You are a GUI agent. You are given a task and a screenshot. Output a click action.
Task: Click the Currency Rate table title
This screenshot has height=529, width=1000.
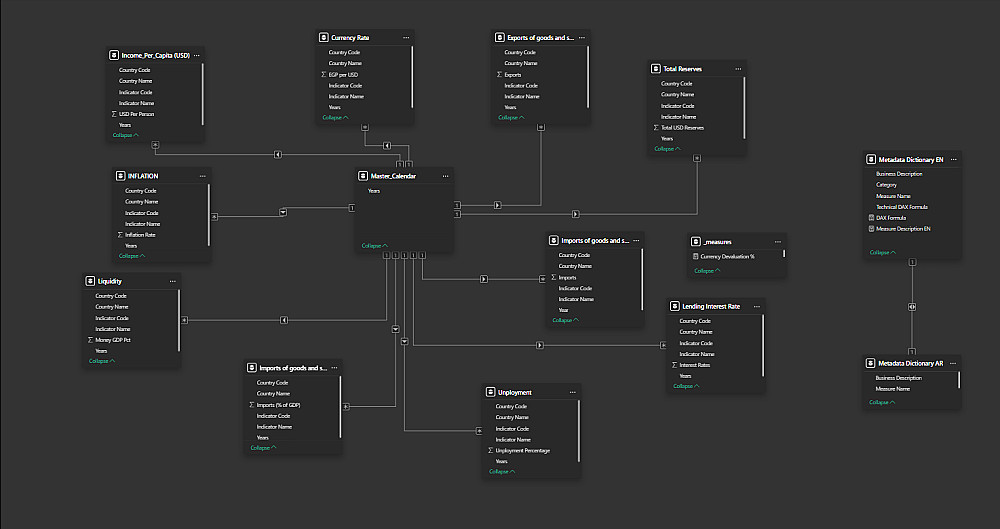tap(350, 38)
